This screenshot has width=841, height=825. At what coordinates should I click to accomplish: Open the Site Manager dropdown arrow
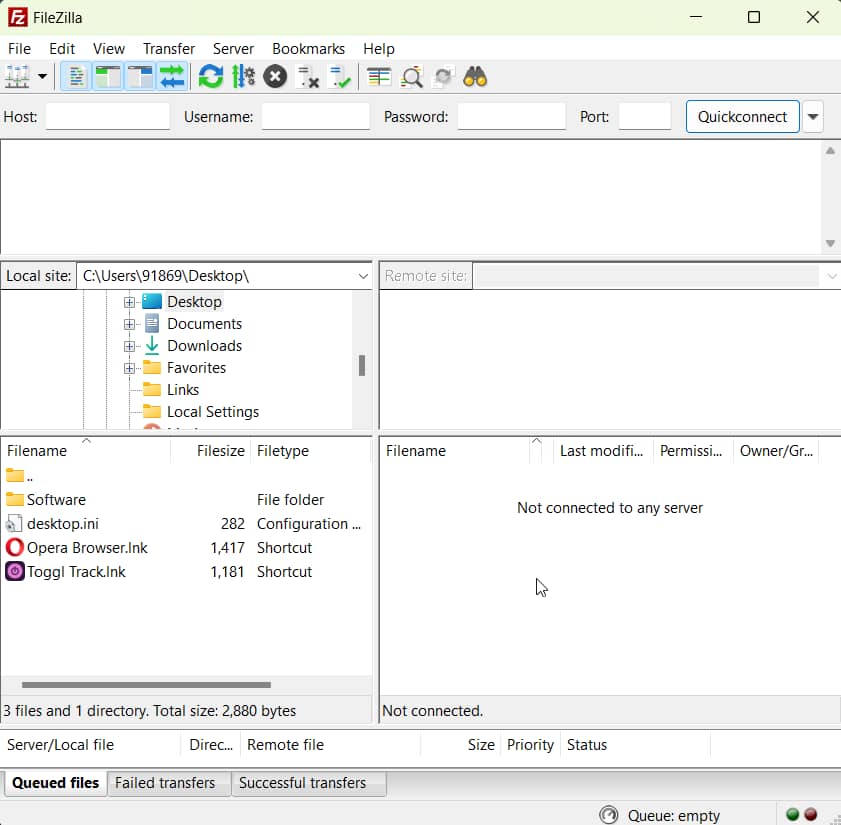click(42, 76)
